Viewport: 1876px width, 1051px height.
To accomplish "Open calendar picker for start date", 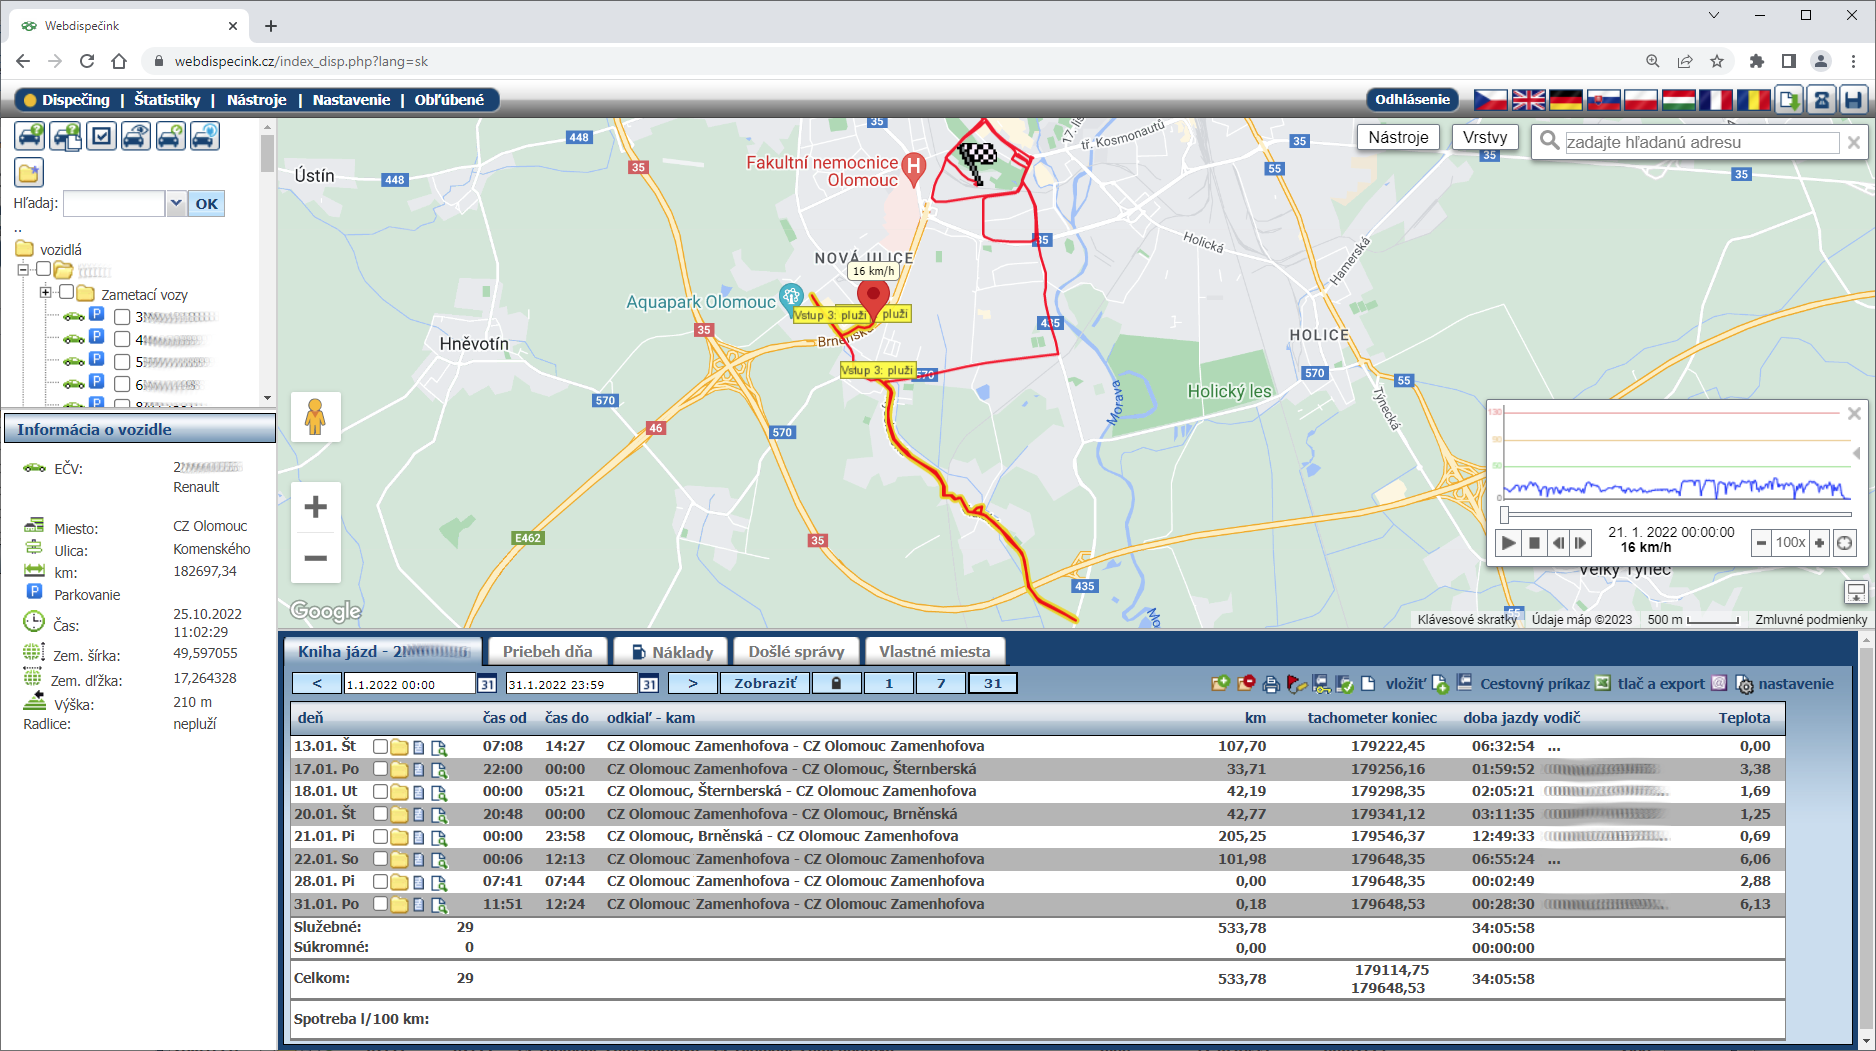I will coord(487,684).
